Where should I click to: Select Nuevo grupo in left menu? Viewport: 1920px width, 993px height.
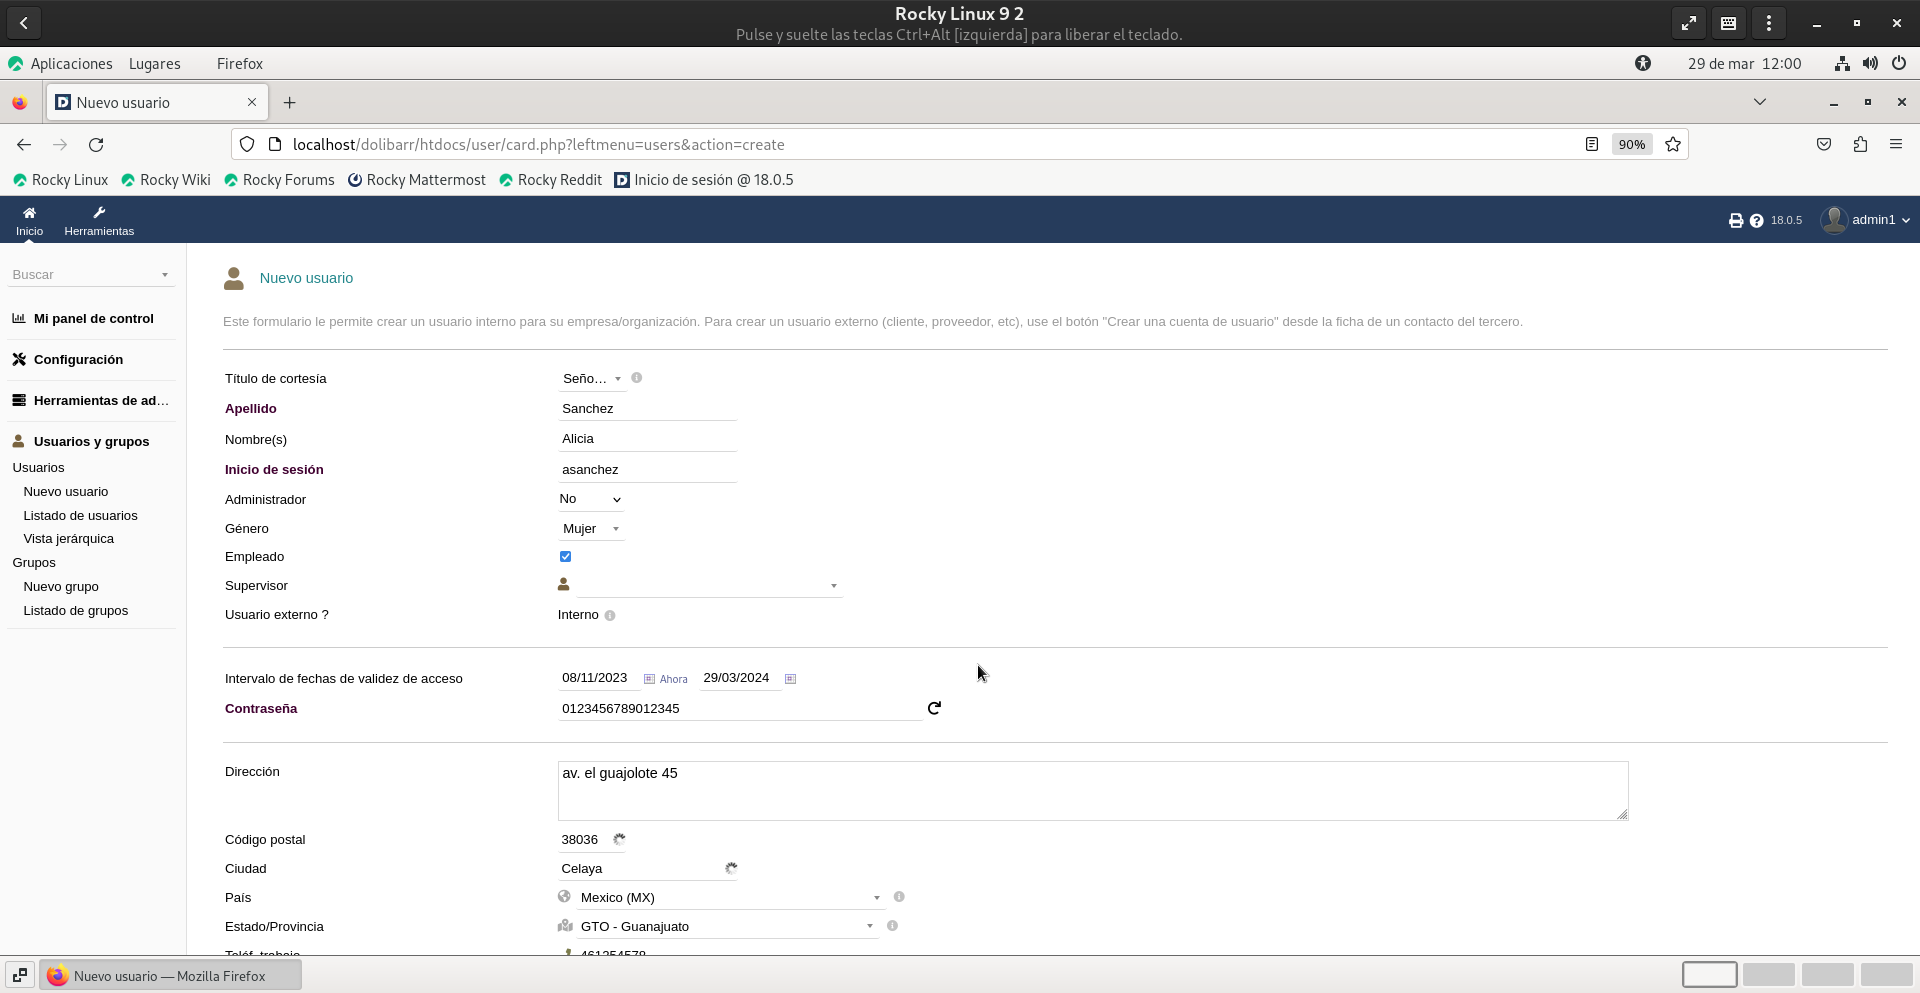tap(61, 587)
